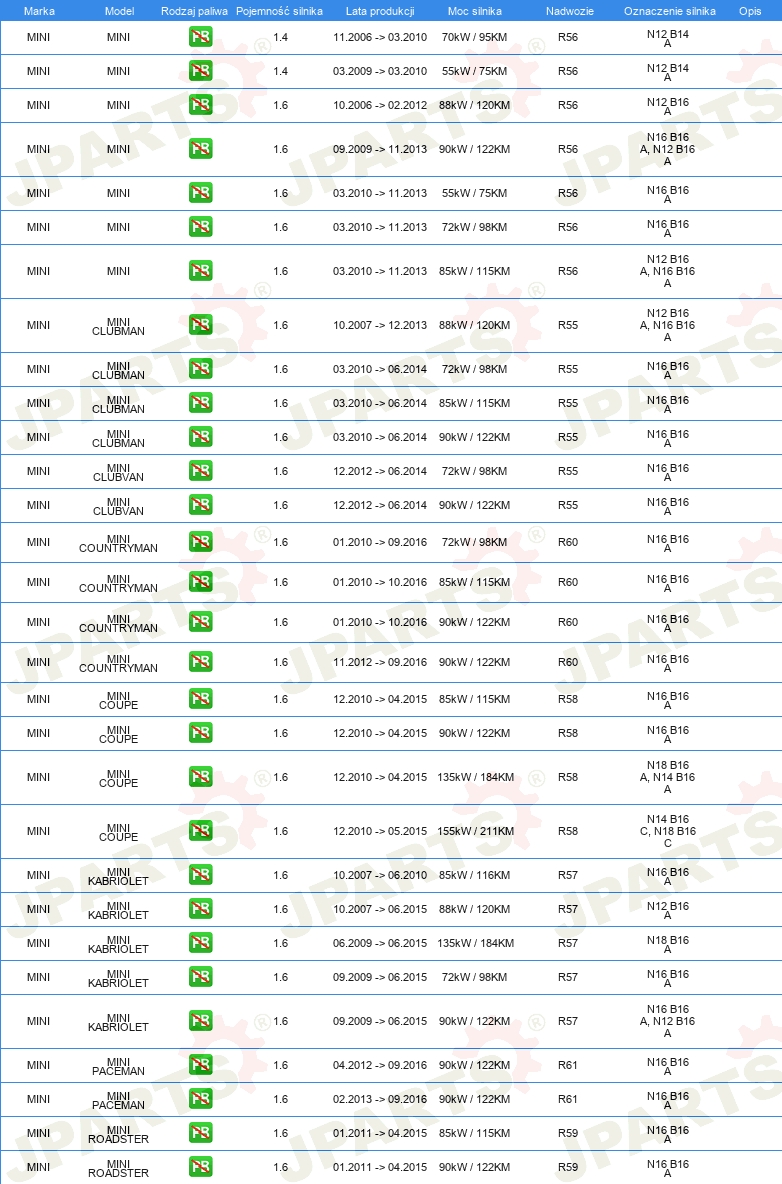Click the date range 10.2007 -> 06.2010
Viewport: 782px width, 1184px height.
pos(380,875)
